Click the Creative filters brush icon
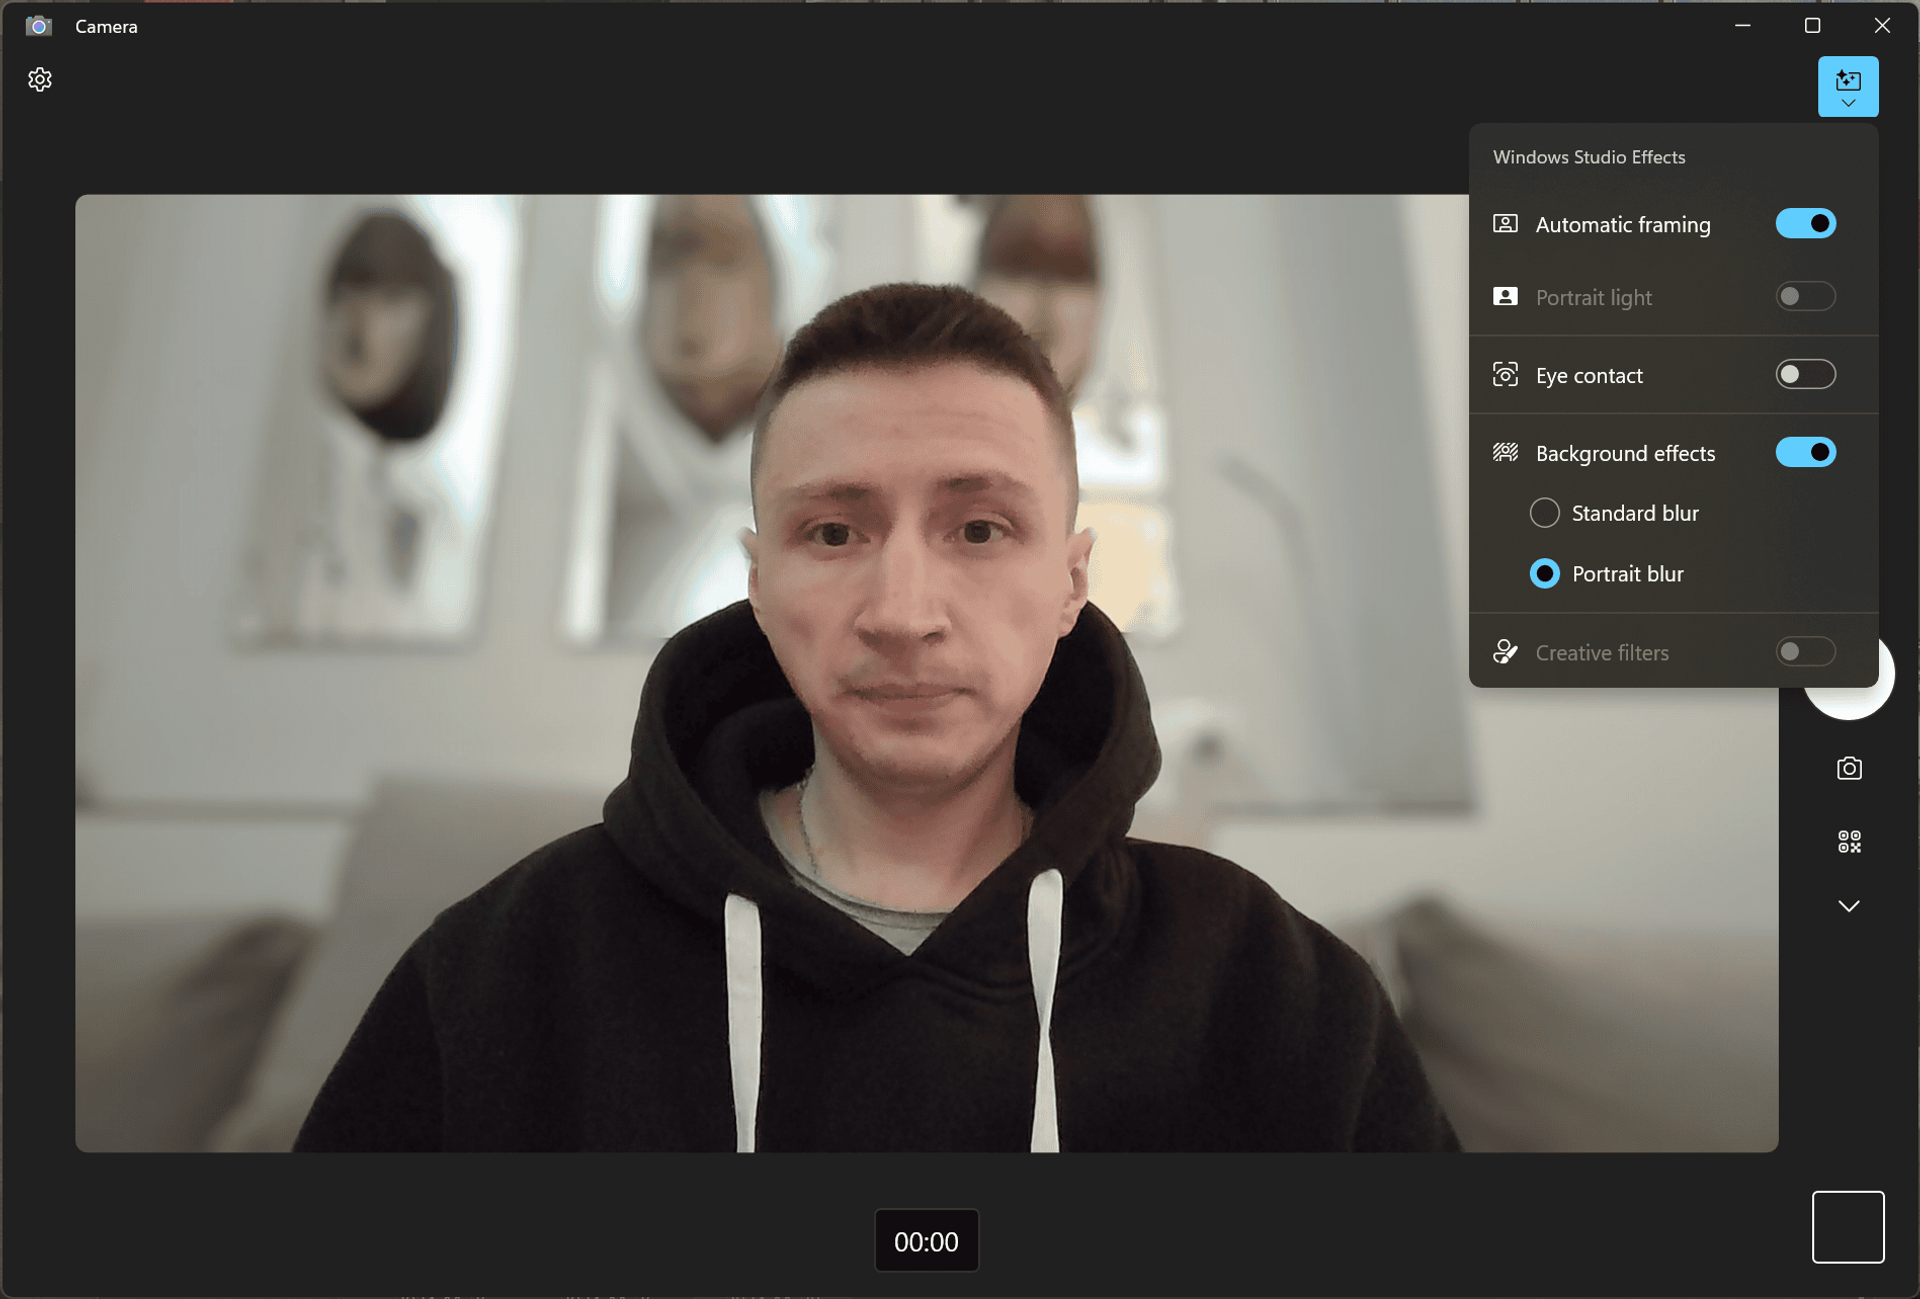Image resolution: width=1920 pixels, height=1299 pixels. click(x=1505, y=652)
